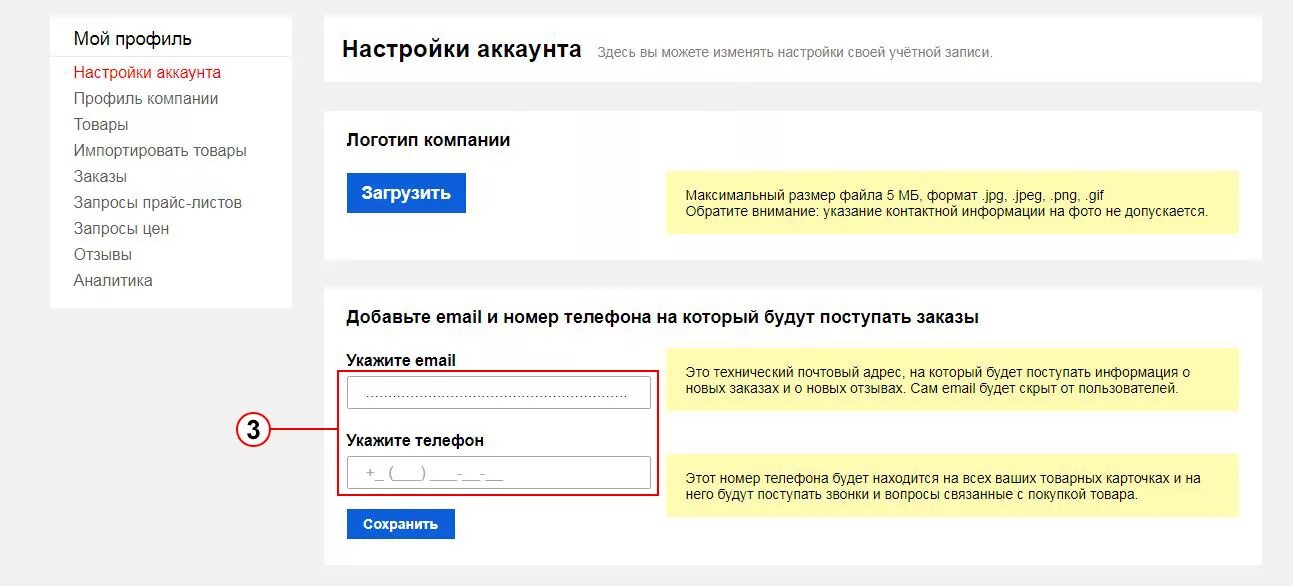Click the circled number 3 marker
This screenshot has height=586, width=1293.
tap(254, 430)
